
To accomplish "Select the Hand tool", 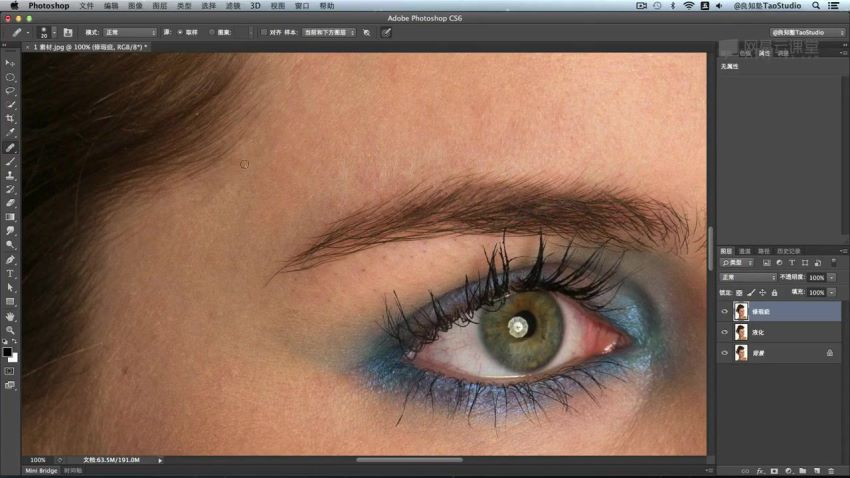I will pyautogui.click(x=10, y=316).
